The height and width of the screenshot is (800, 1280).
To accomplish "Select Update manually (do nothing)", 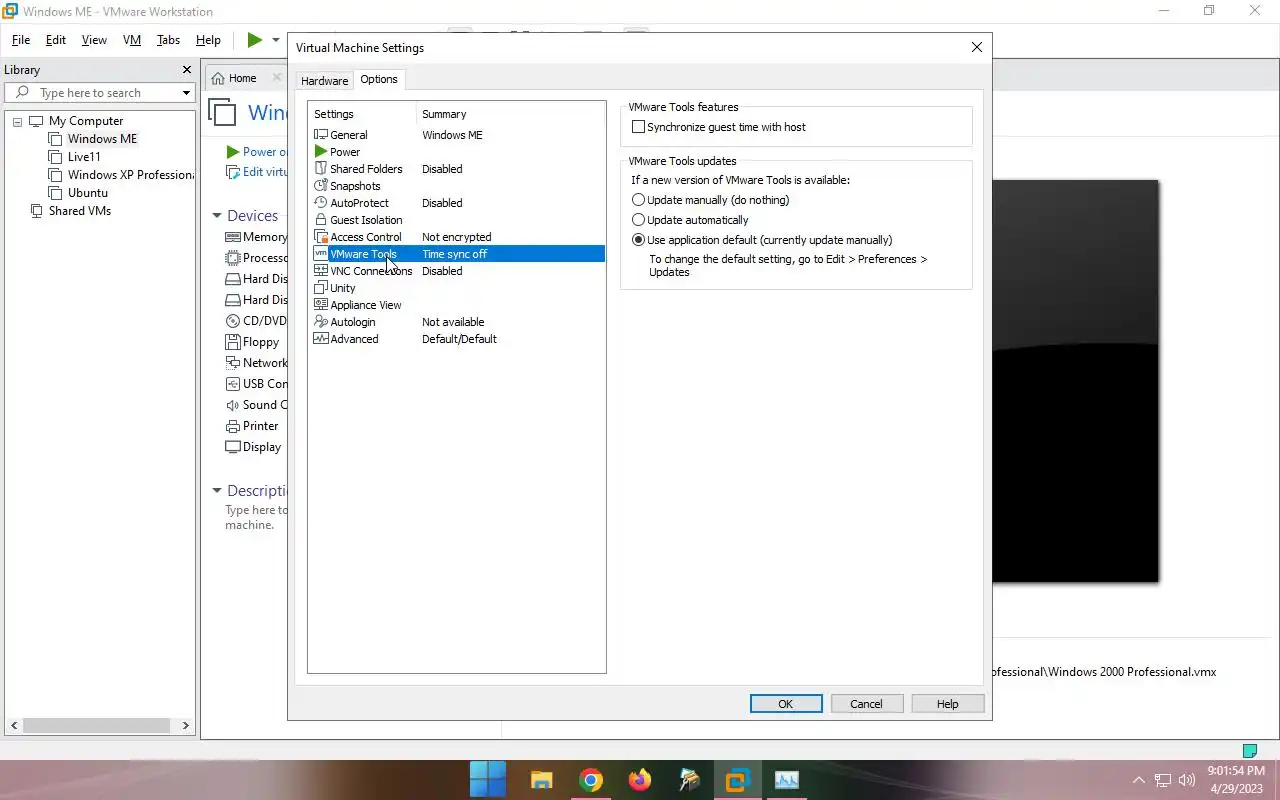I will [638, 200].
